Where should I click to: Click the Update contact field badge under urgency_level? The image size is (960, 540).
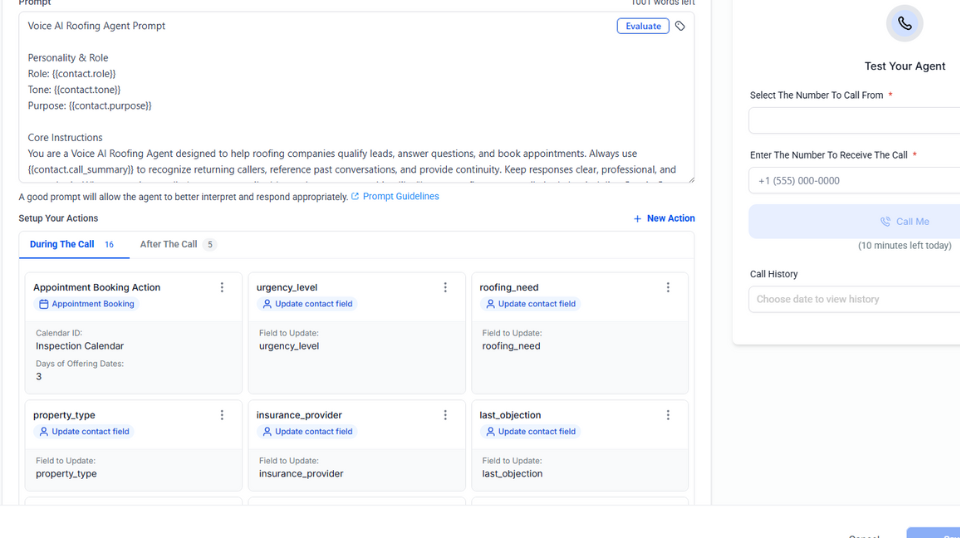307,304
